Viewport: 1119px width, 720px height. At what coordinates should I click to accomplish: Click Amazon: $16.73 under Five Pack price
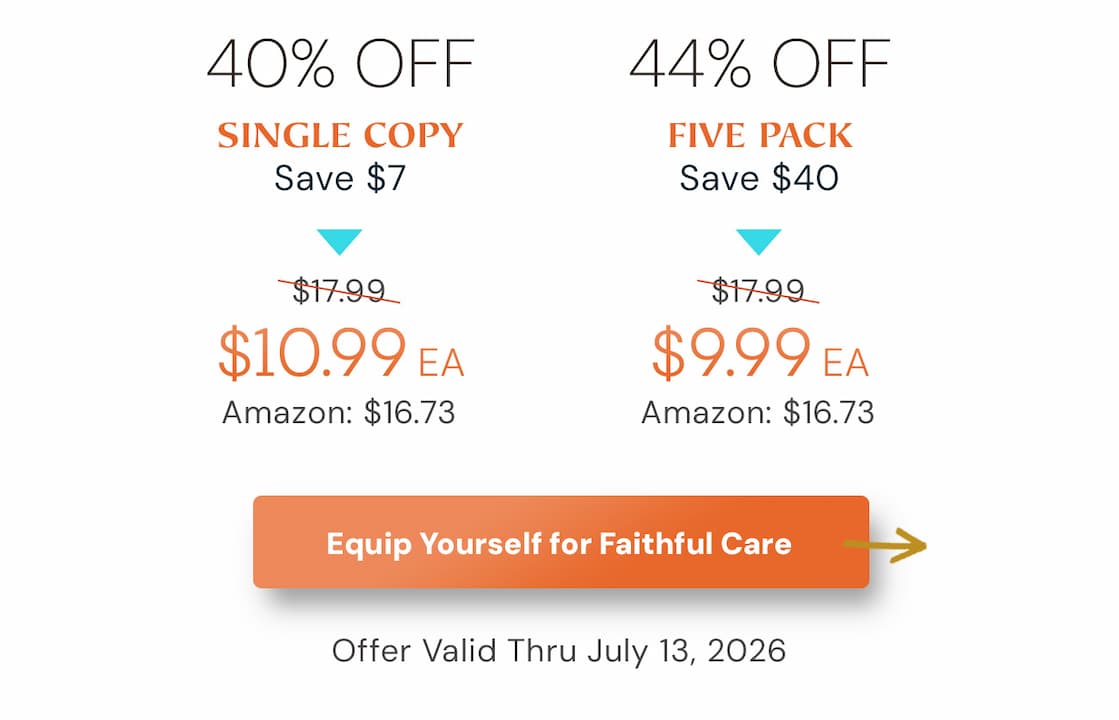[758, 412]
